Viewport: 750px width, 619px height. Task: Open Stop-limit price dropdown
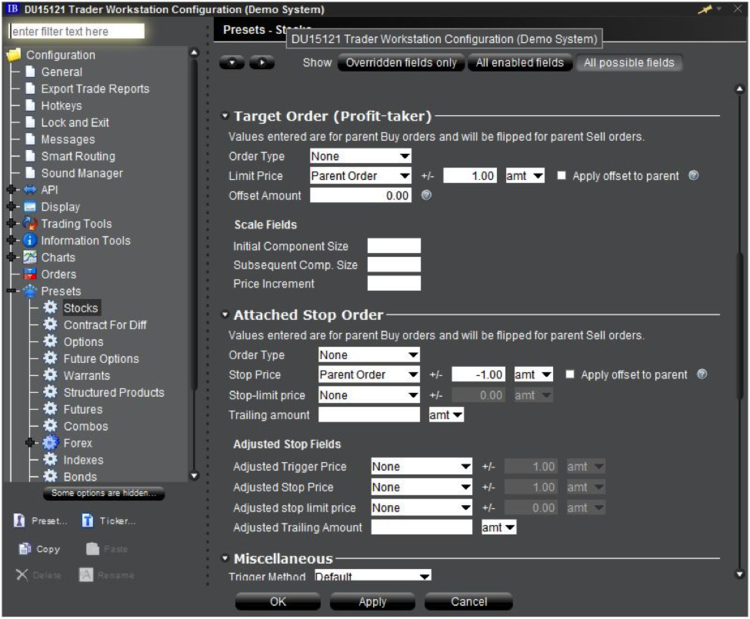[x=369, y=395]
